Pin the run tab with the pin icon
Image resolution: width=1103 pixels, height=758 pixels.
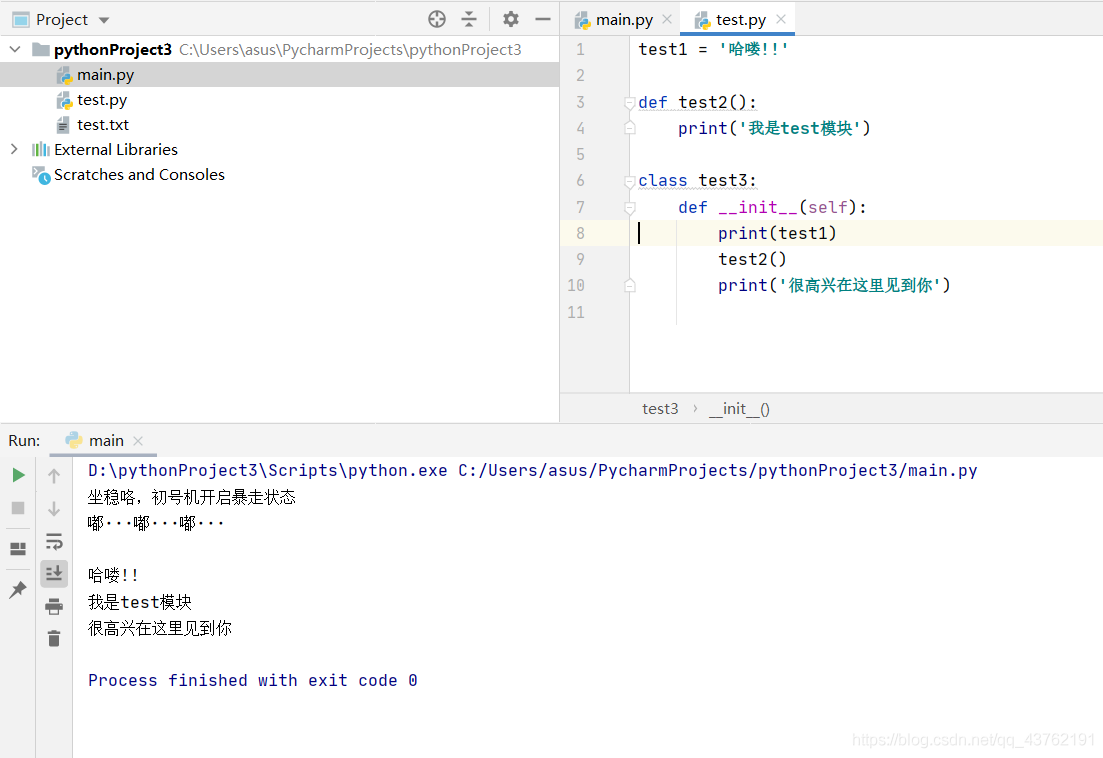click(18, 589)
